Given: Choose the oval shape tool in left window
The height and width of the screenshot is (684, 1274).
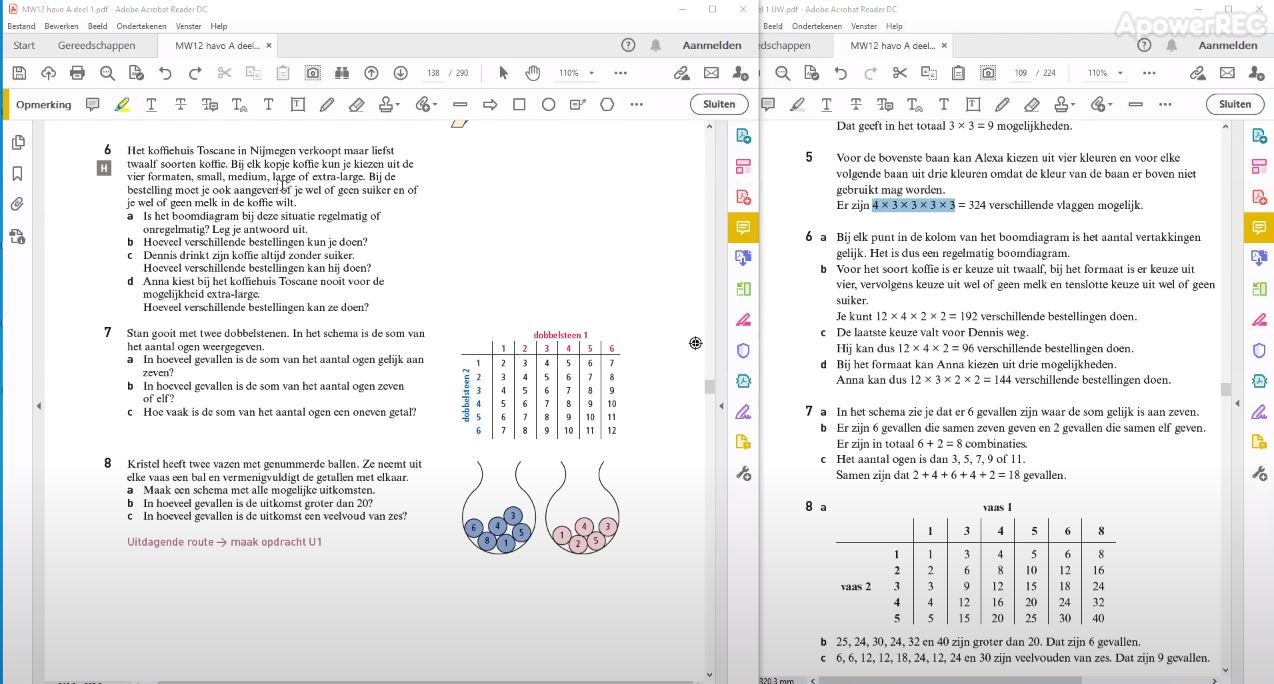Looking at the screenshot, I should click(548, 104).
